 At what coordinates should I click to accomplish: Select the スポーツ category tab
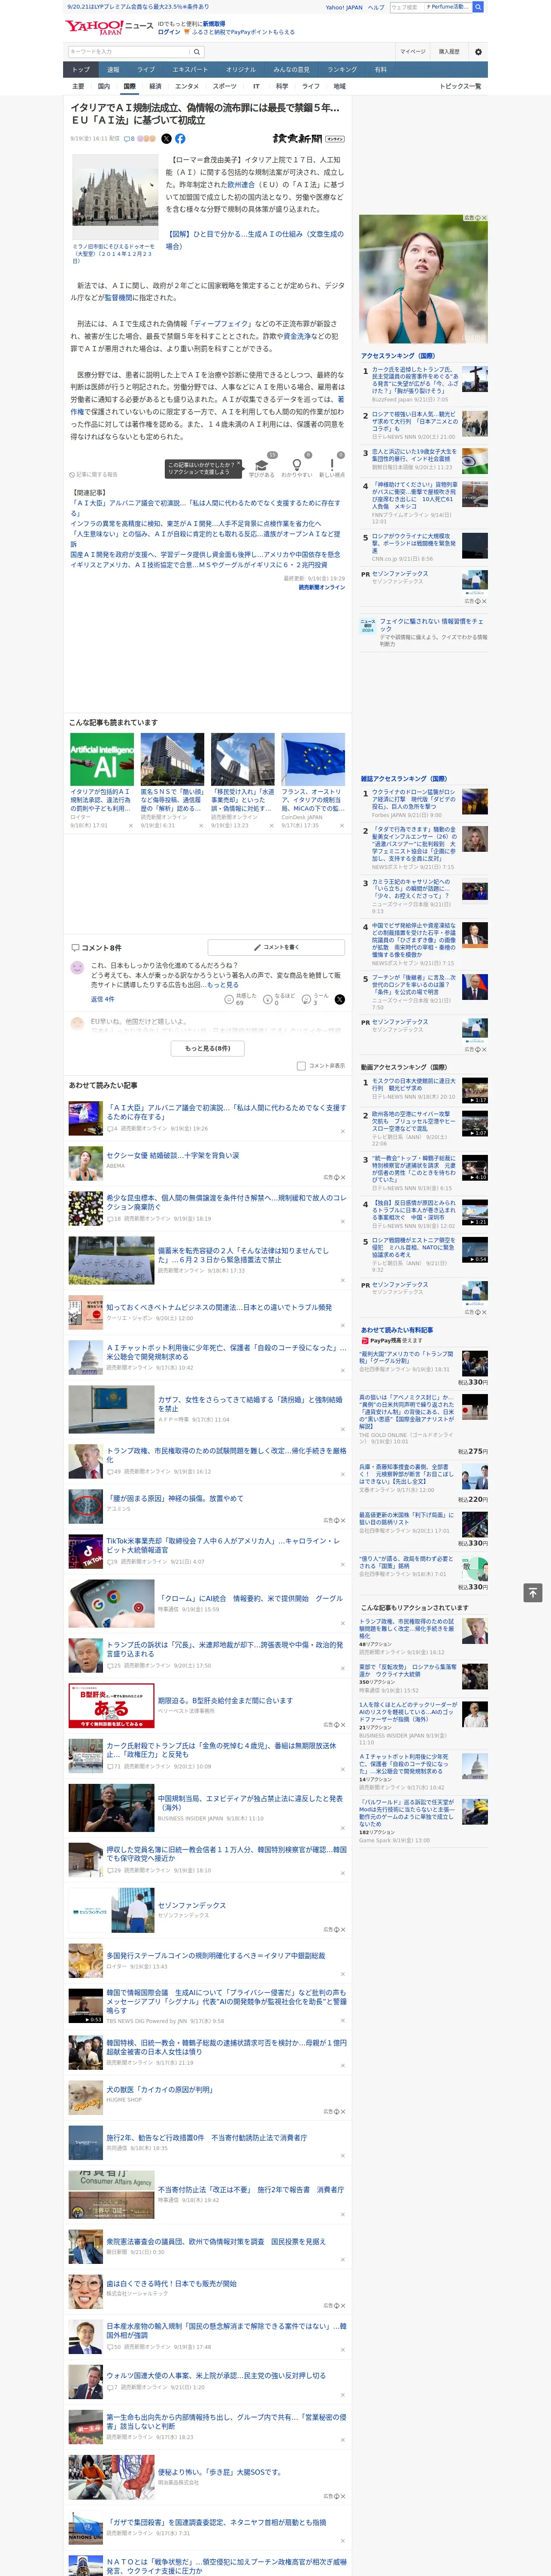point(225,87)
